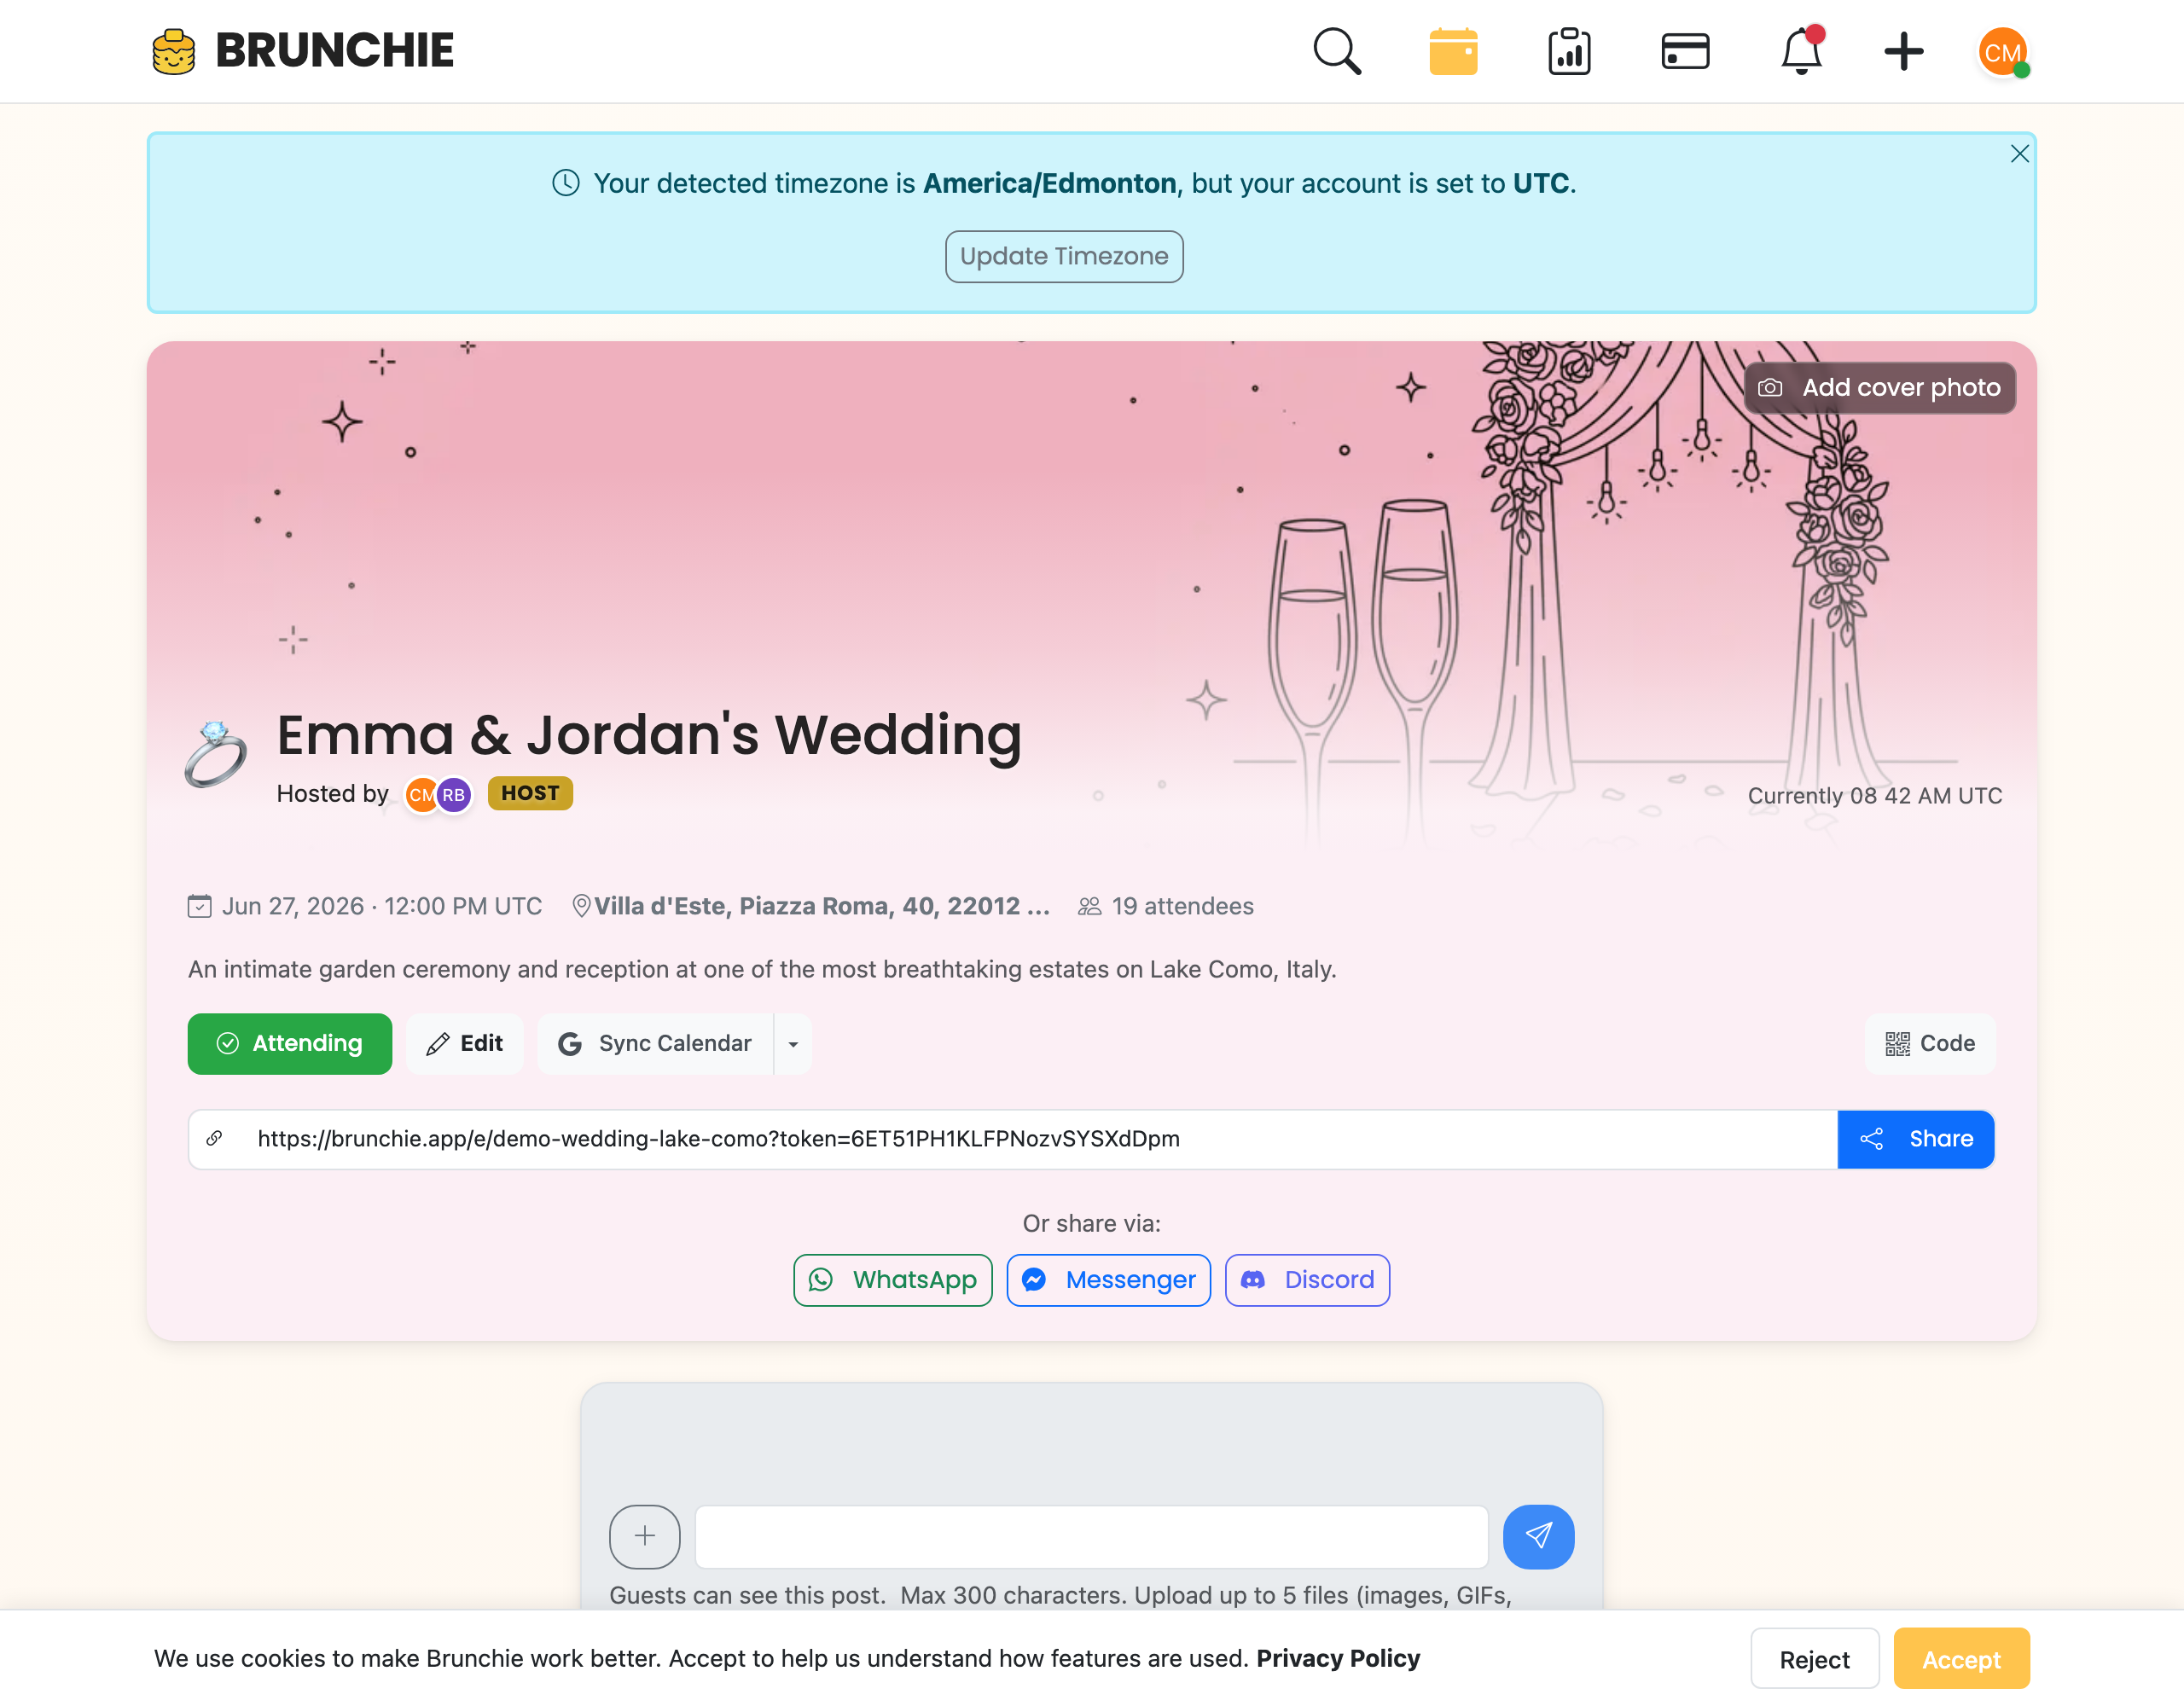Click the blue Share button
2184x1706 pixels.
click(1916, 1139)
